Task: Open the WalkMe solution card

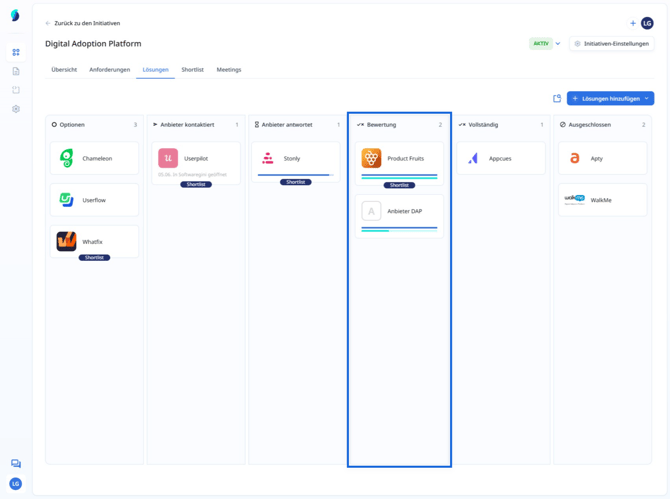Action: point(602,200)
